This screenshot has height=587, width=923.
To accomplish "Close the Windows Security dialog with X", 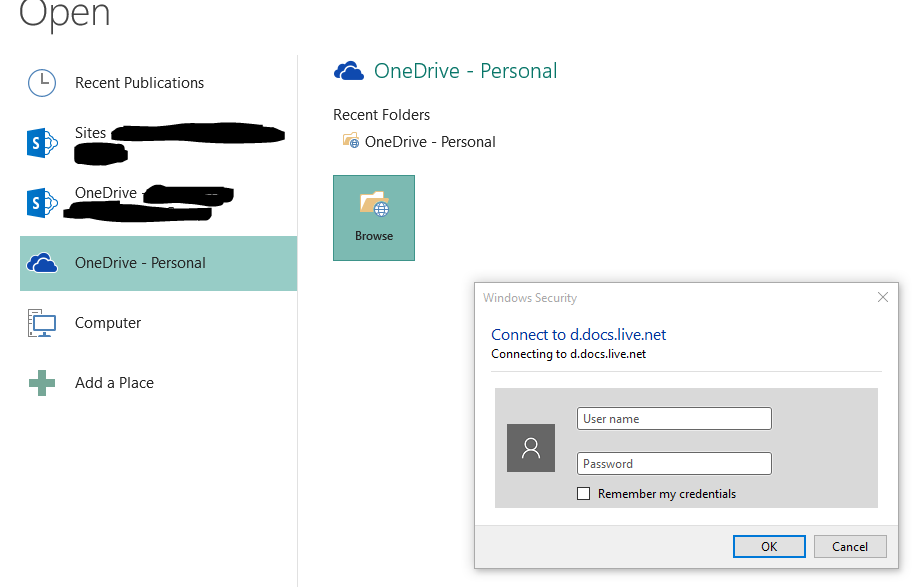I will pos(882,297).
